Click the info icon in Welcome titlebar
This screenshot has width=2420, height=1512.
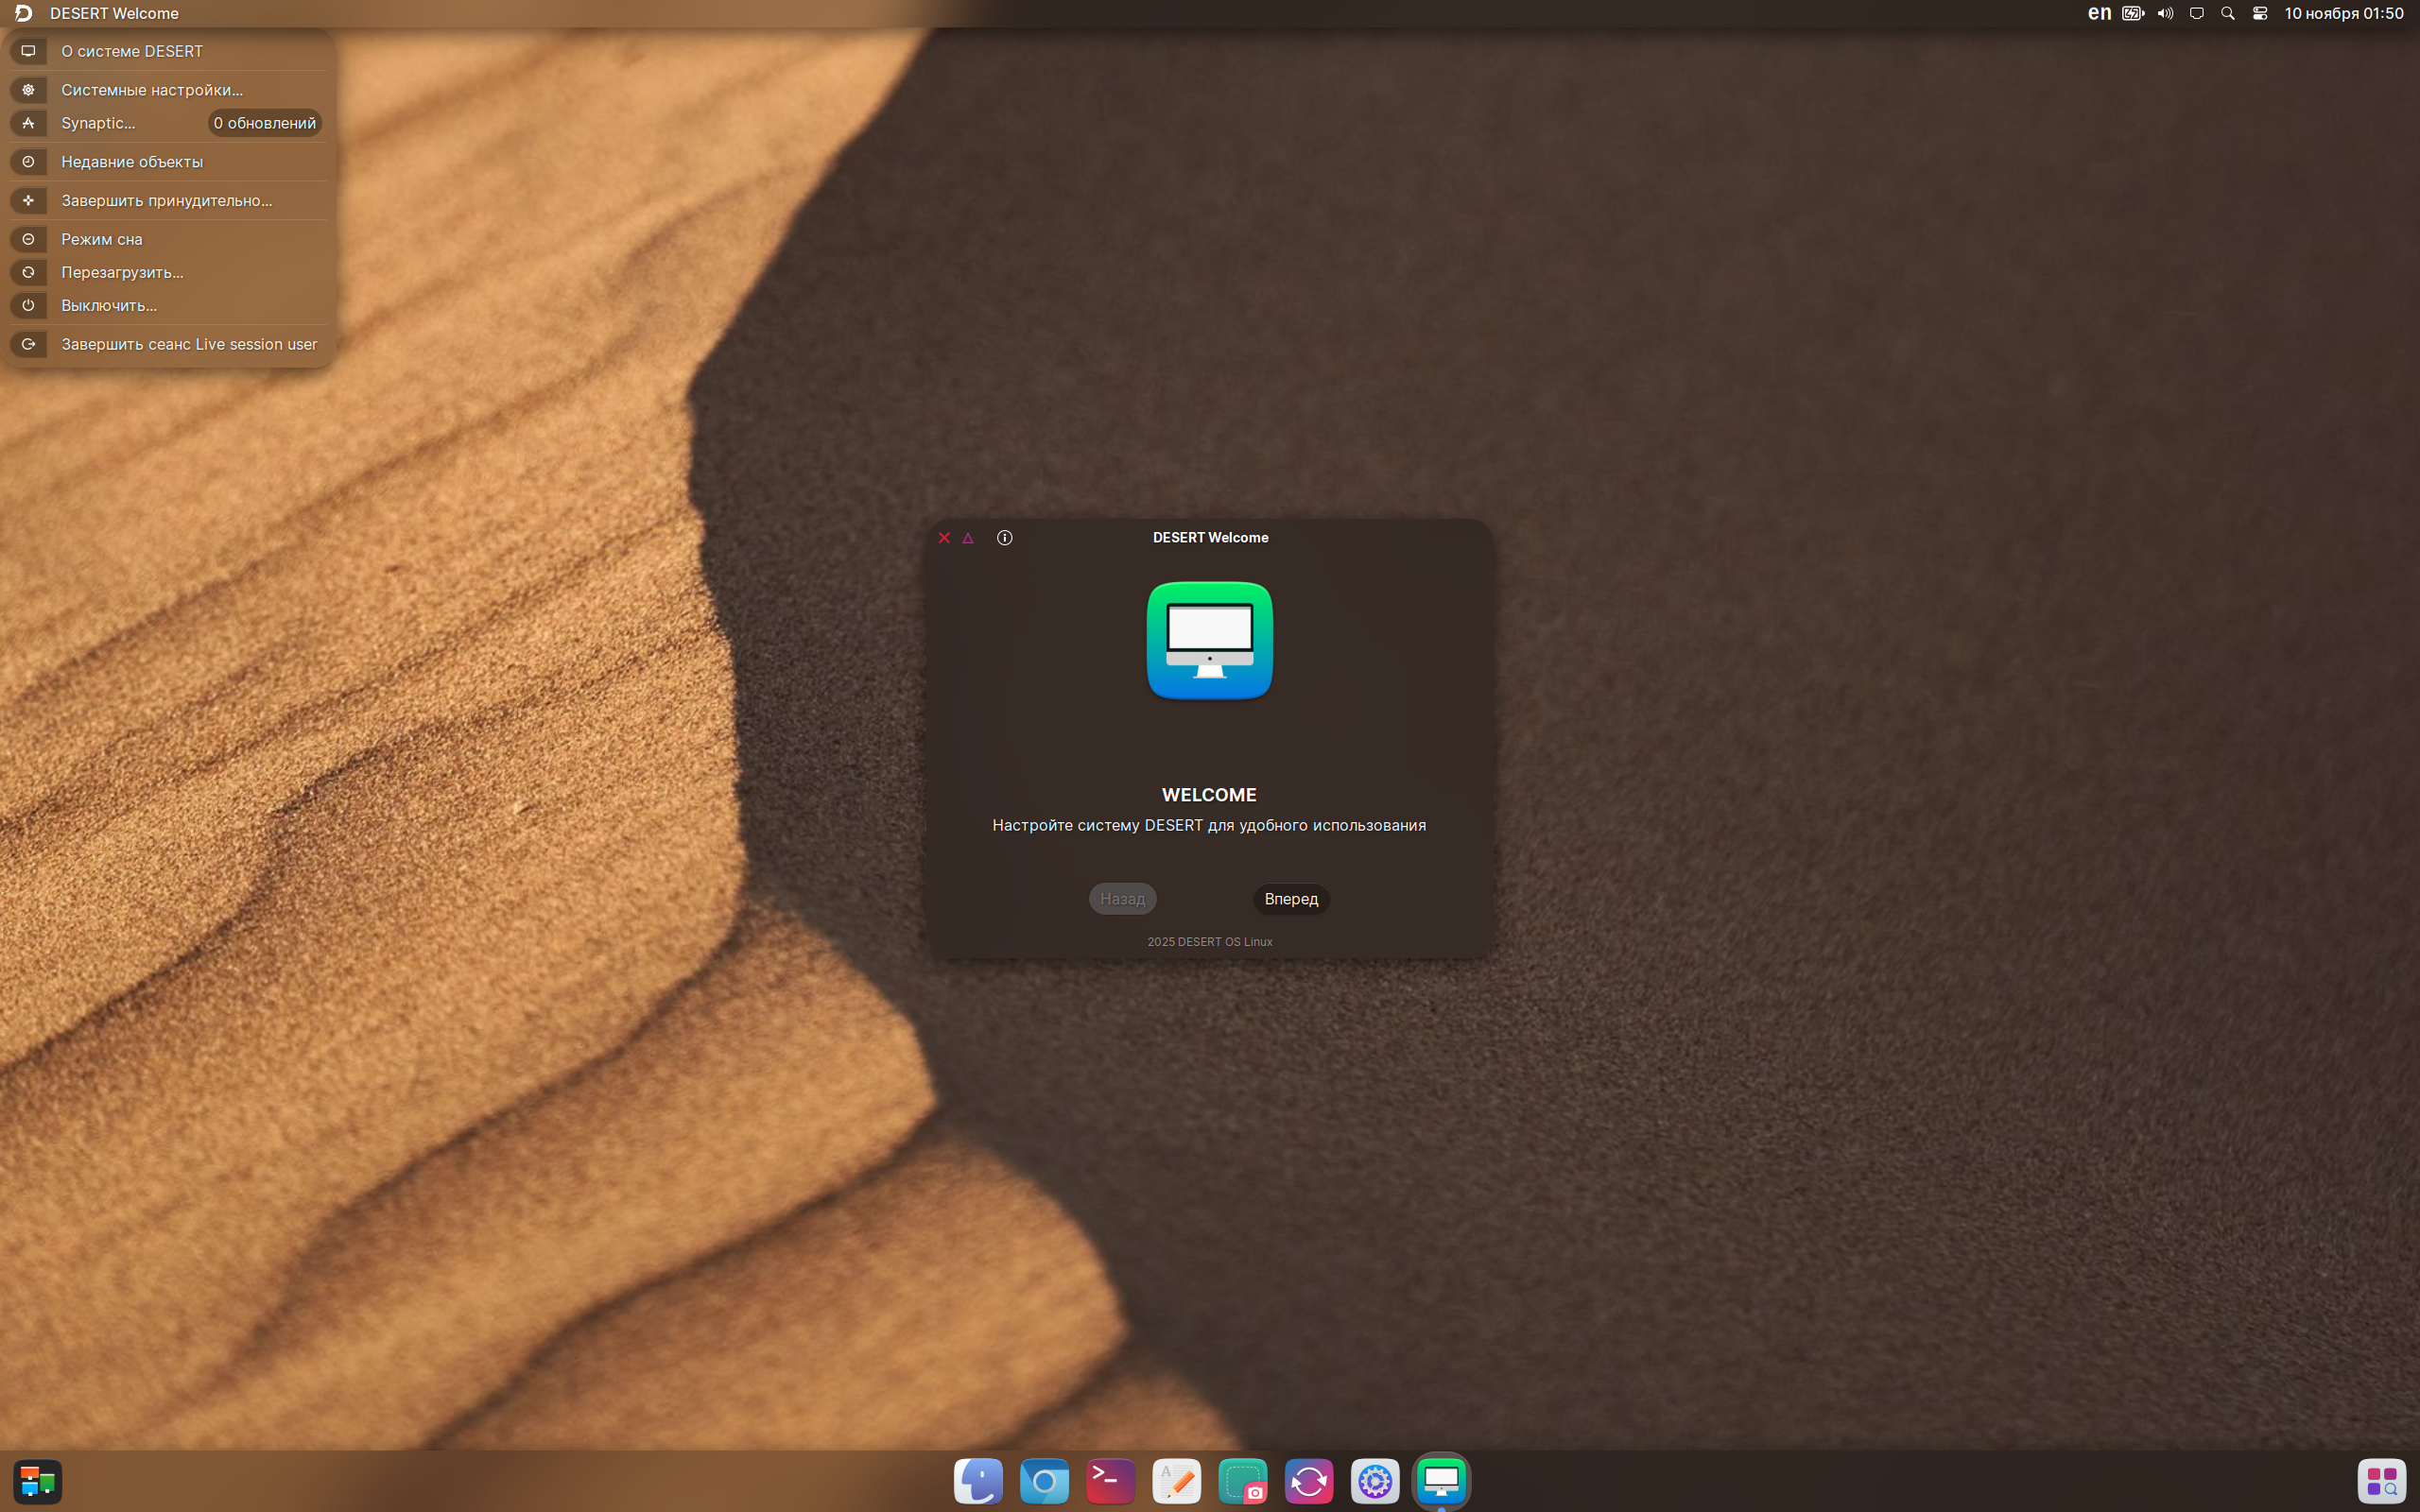pos(1005,538)
